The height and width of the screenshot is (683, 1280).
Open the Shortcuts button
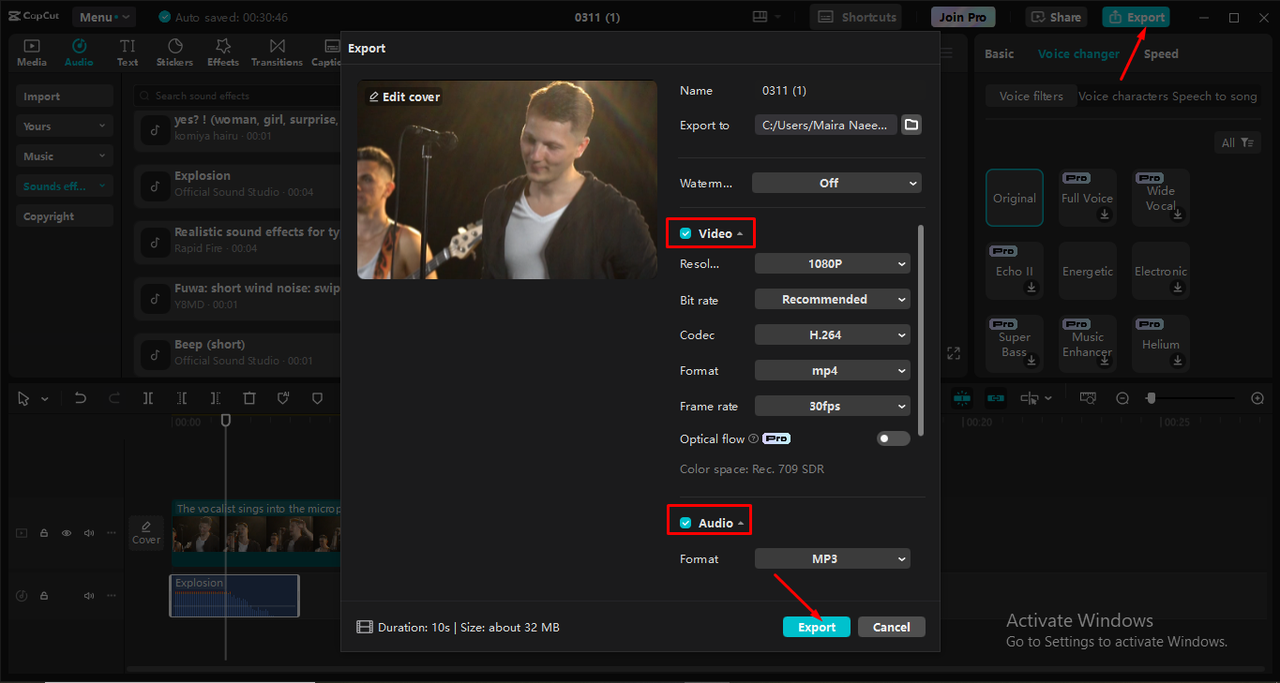(855, 17)
